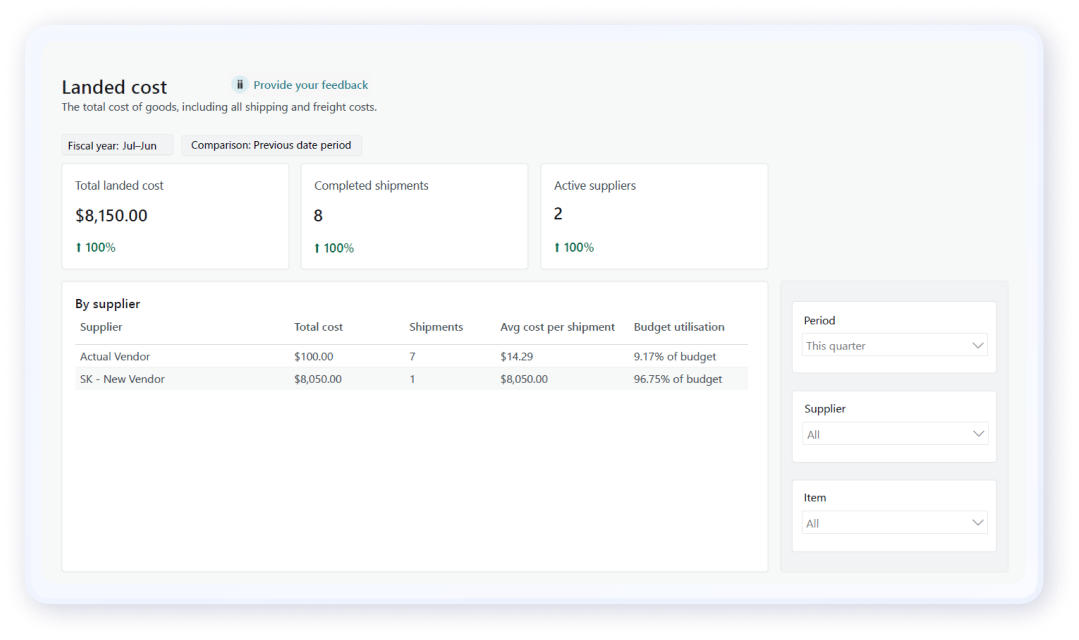Open the Provide your feedback link
1079x640 pixels.
[x=310, y=85]
